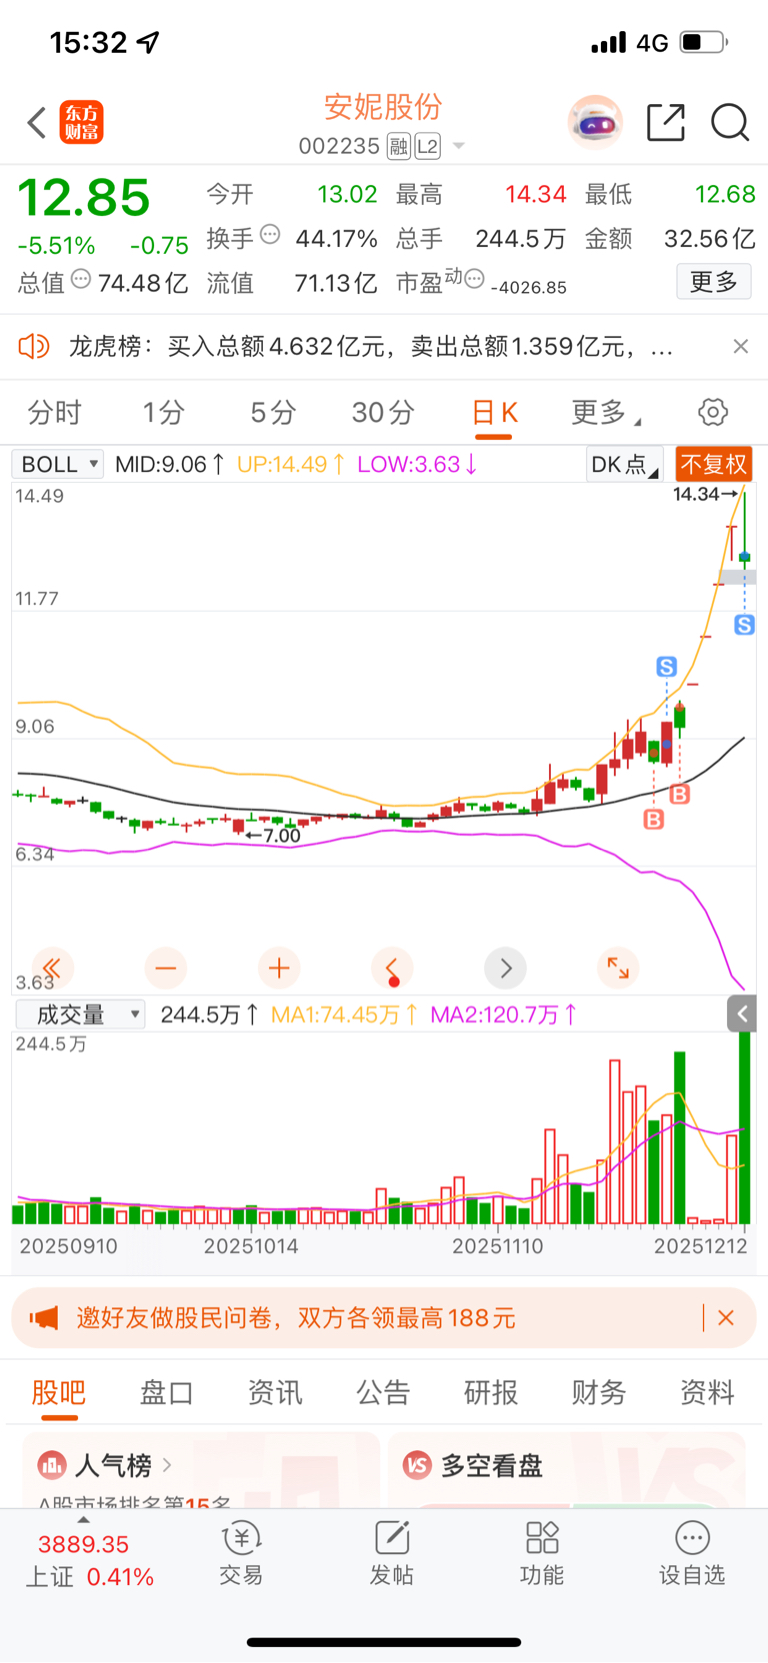This screenshot has height=1663, width=768.
Task: Tap stock code 002235
Action: coord(339,147)
